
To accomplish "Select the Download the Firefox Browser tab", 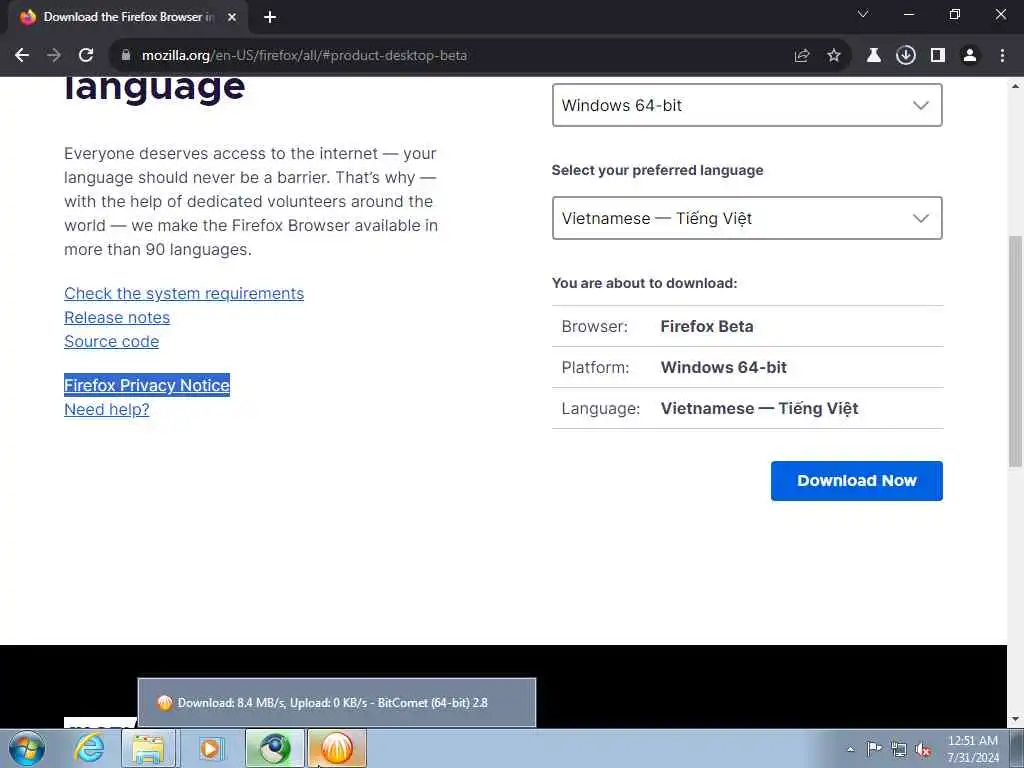I will [128, 18].
